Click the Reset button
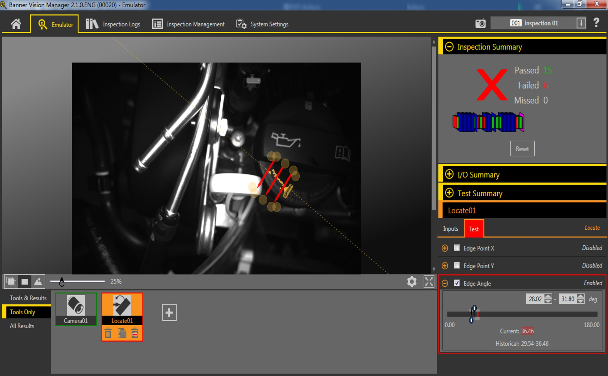The width and height of the screenshot is (608, 376). 522,148
